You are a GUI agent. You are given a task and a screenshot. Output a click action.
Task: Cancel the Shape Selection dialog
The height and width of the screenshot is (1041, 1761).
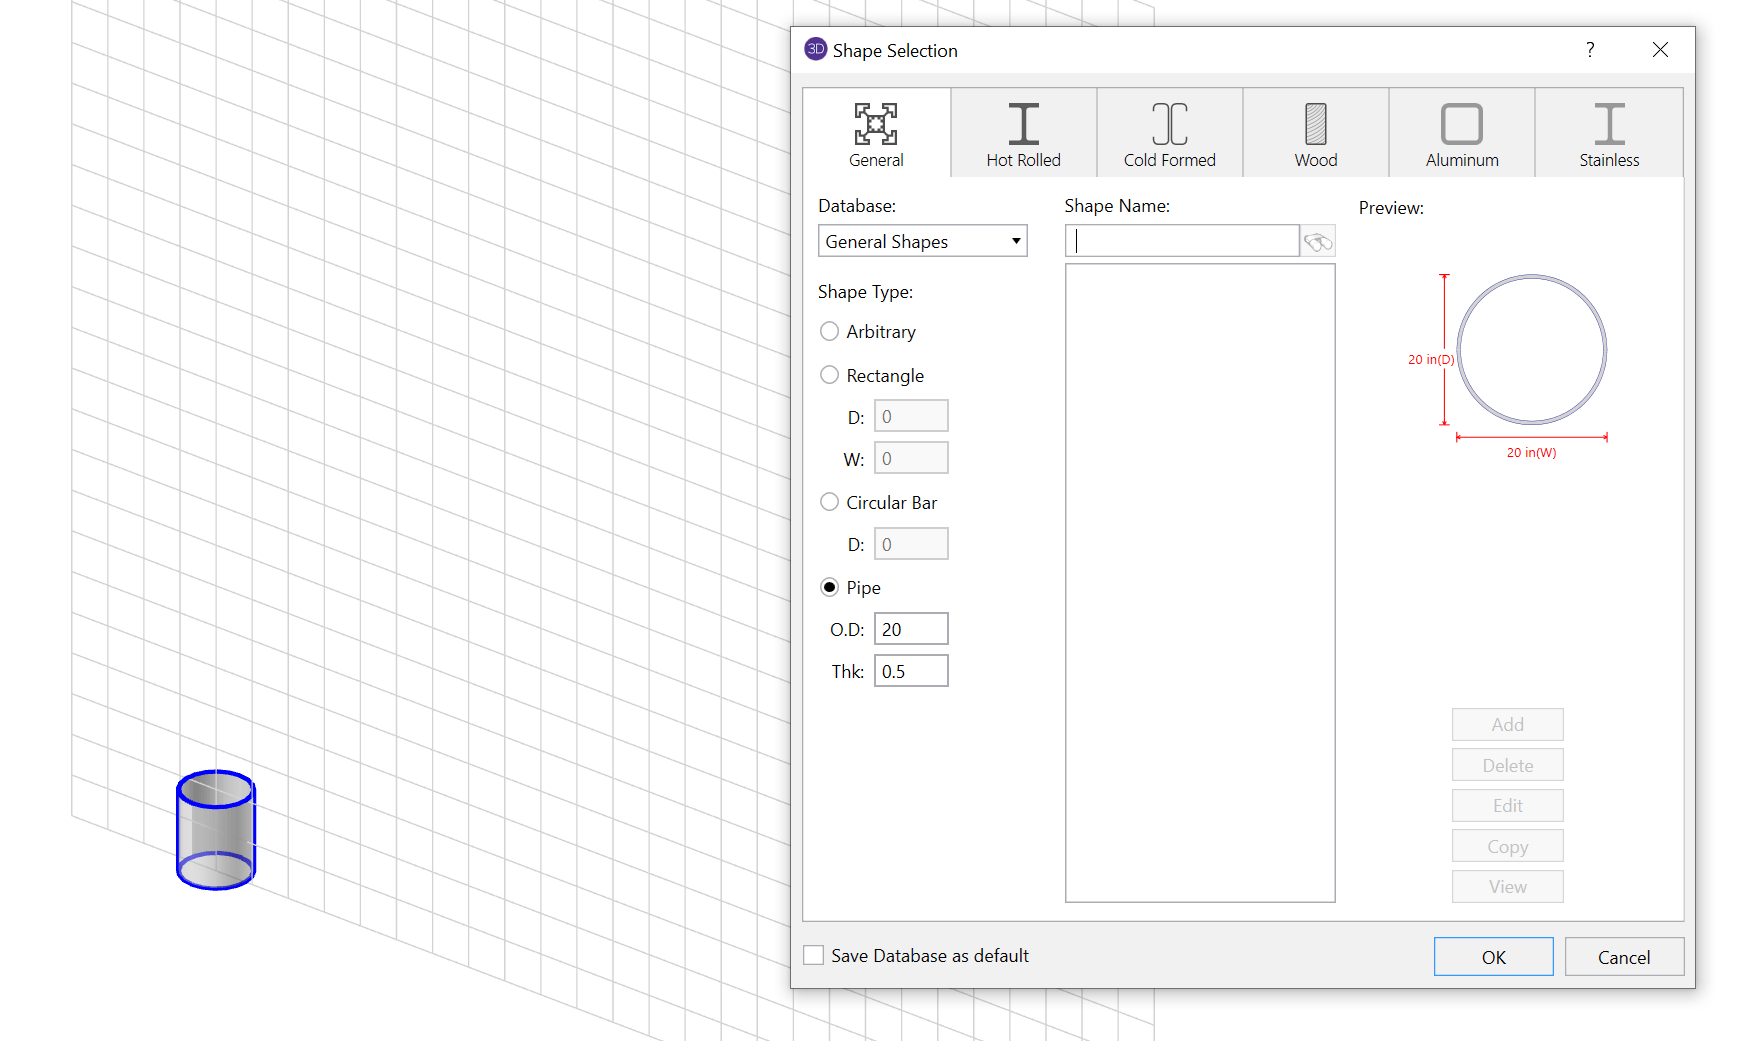coord(1623,957)
